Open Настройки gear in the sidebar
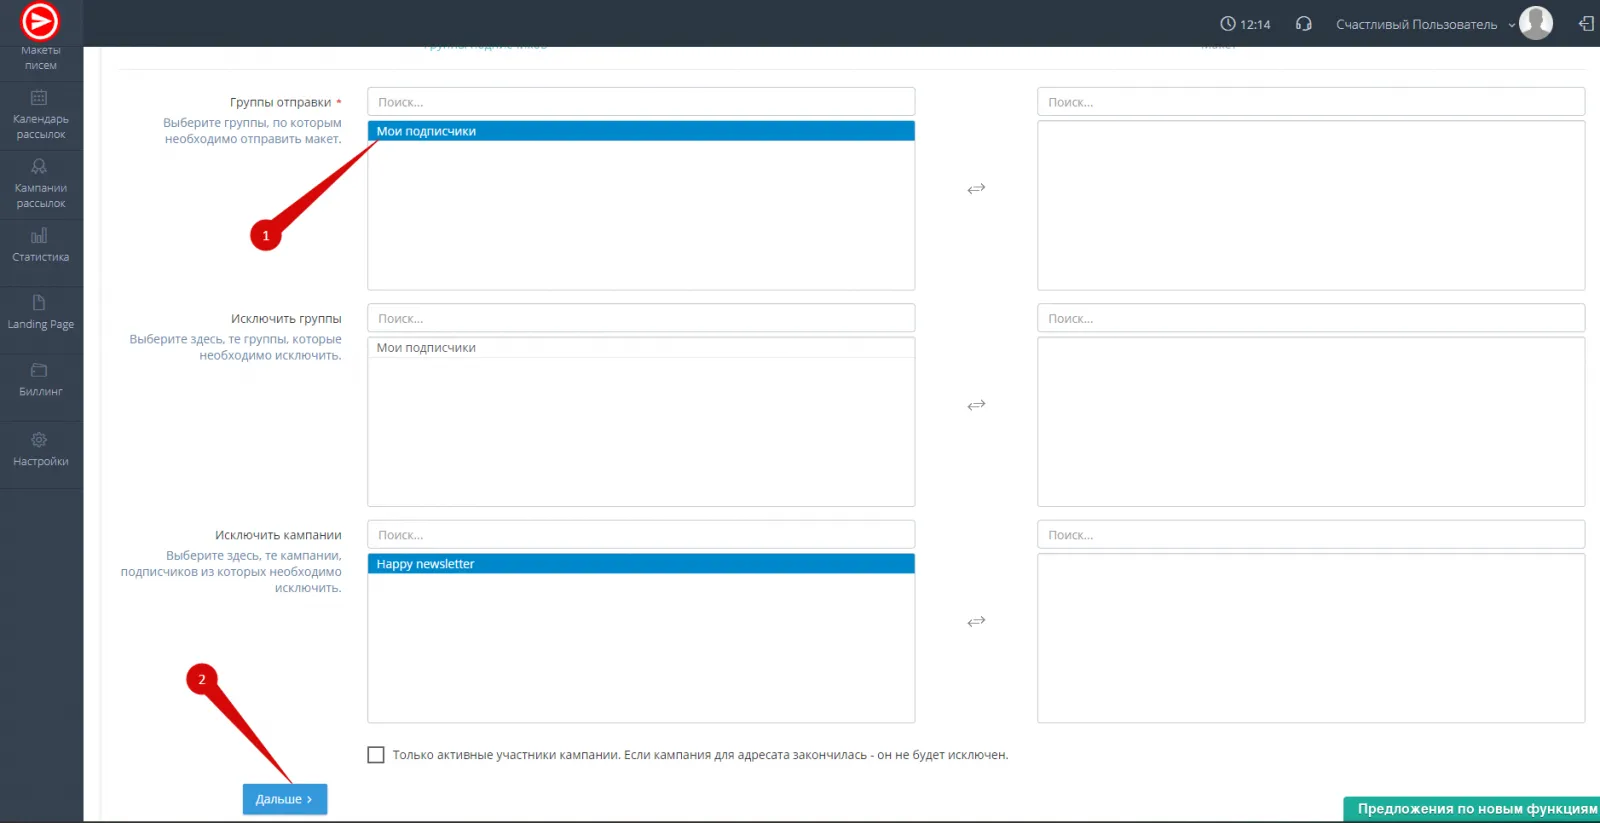The width and height of the screenshot is (1600, 823). click(40, 448)
